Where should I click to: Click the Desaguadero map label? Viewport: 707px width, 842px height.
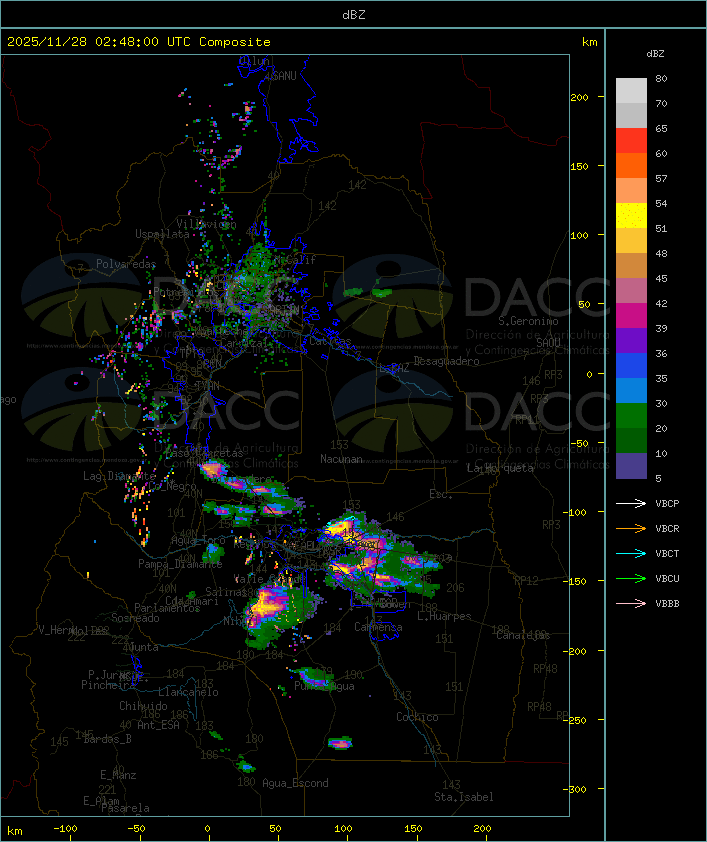pos(446,361)
